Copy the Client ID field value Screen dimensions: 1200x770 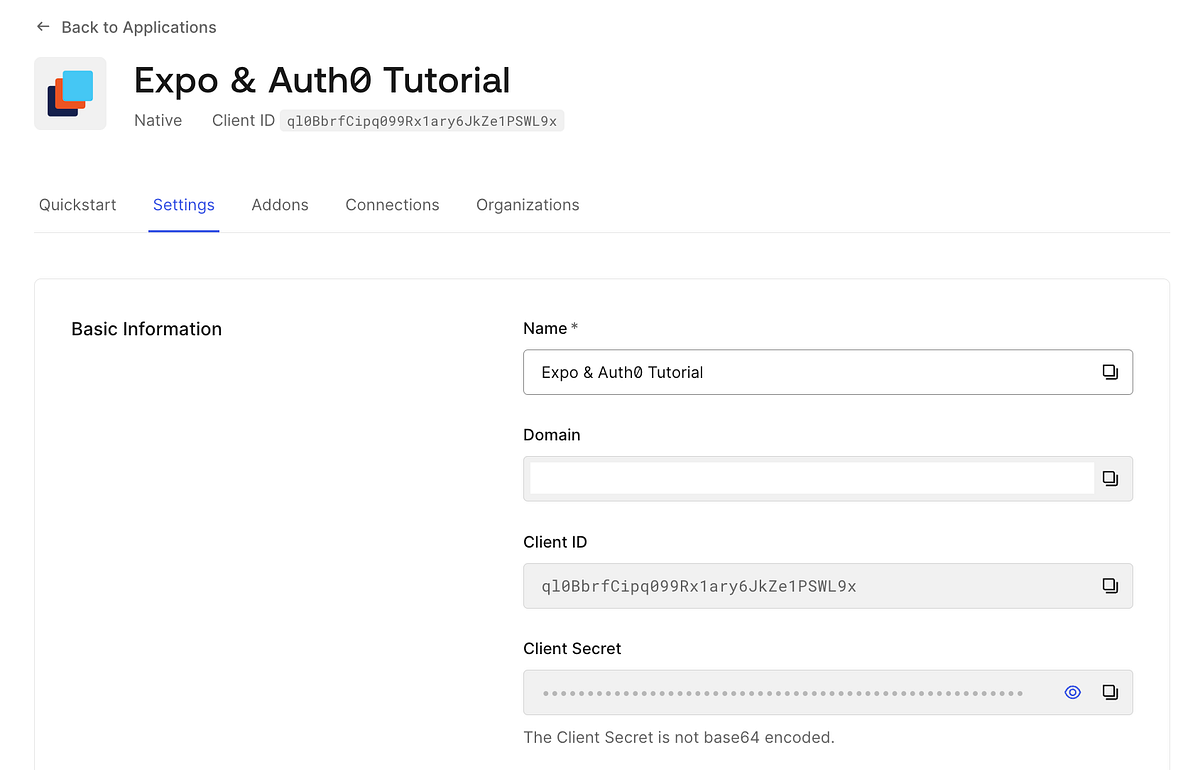1110,586
